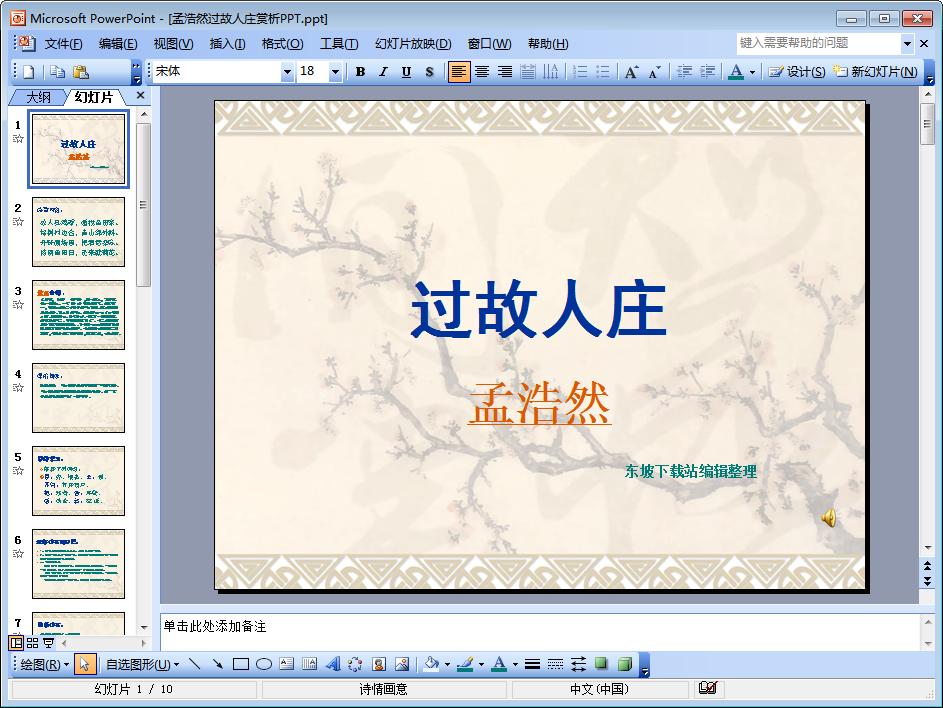
Task: Open the 文件(F) menu
Action: tap(63, 44)
